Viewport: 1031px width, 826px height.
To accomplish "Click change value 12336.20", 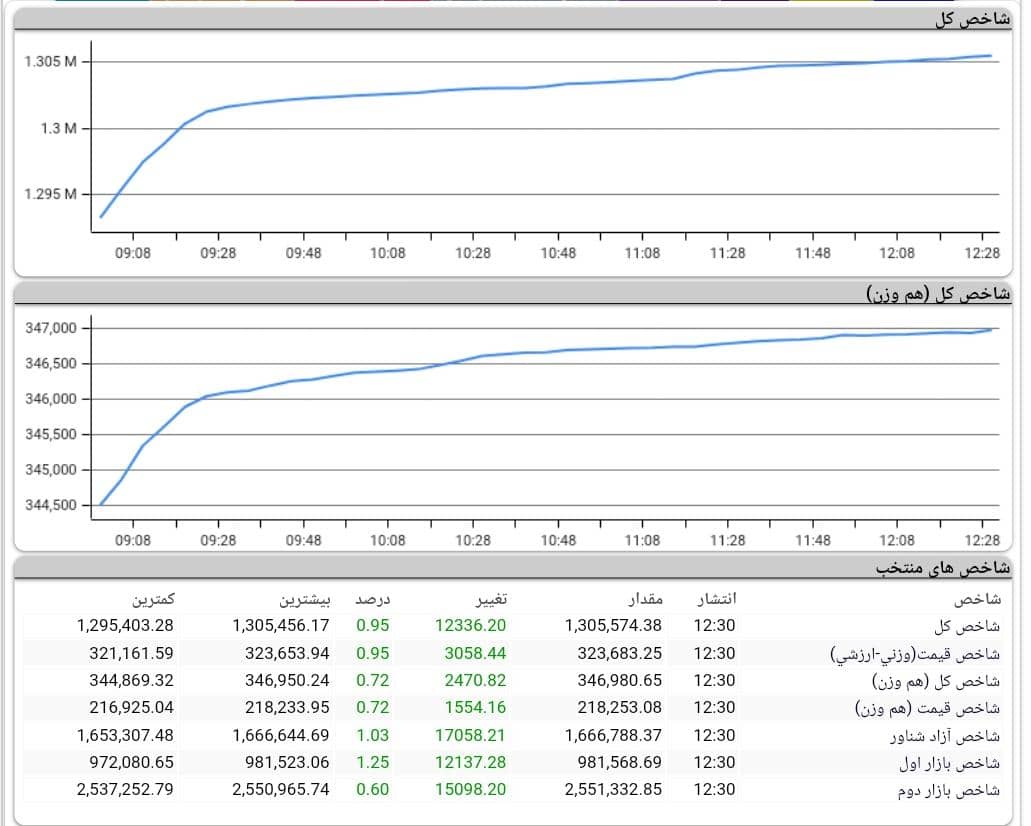I will (470, 625).
